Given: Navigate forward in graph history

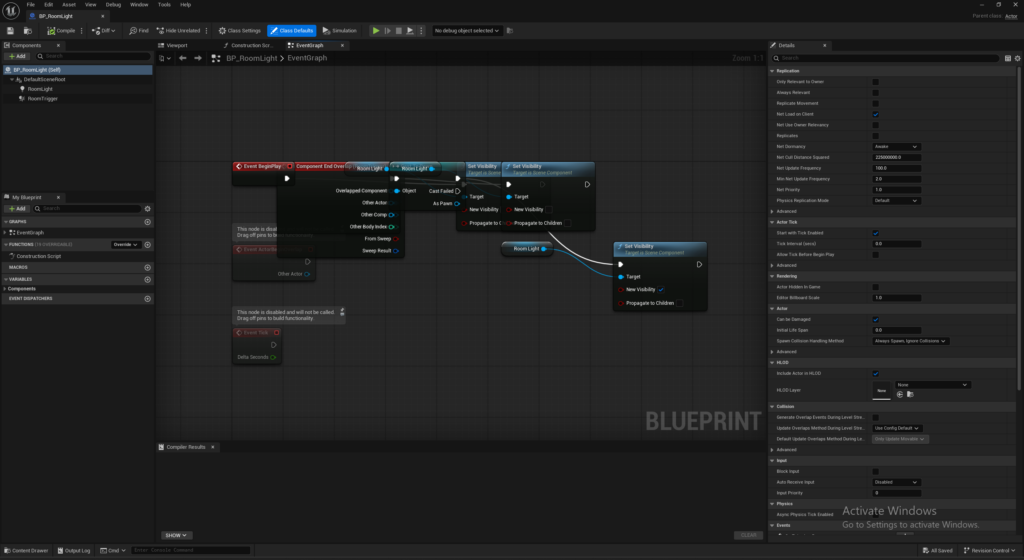Looking at the screenshot, I should 198,58.
